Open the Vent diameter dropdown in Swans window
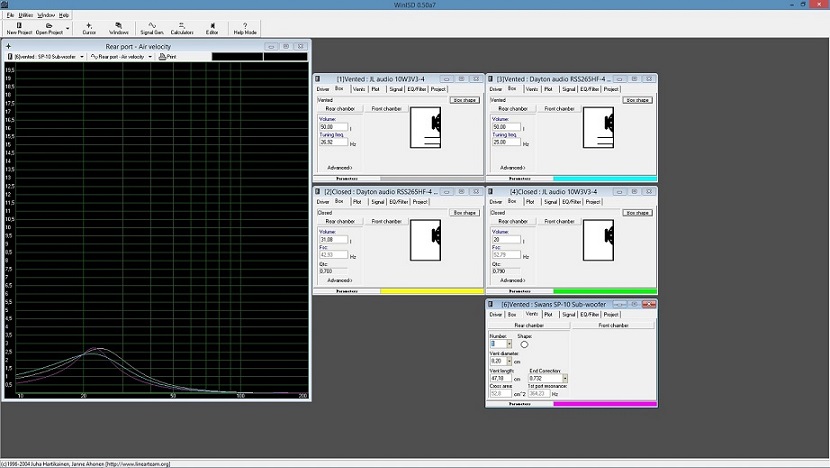The image size is (830, 468). (509, 361)
